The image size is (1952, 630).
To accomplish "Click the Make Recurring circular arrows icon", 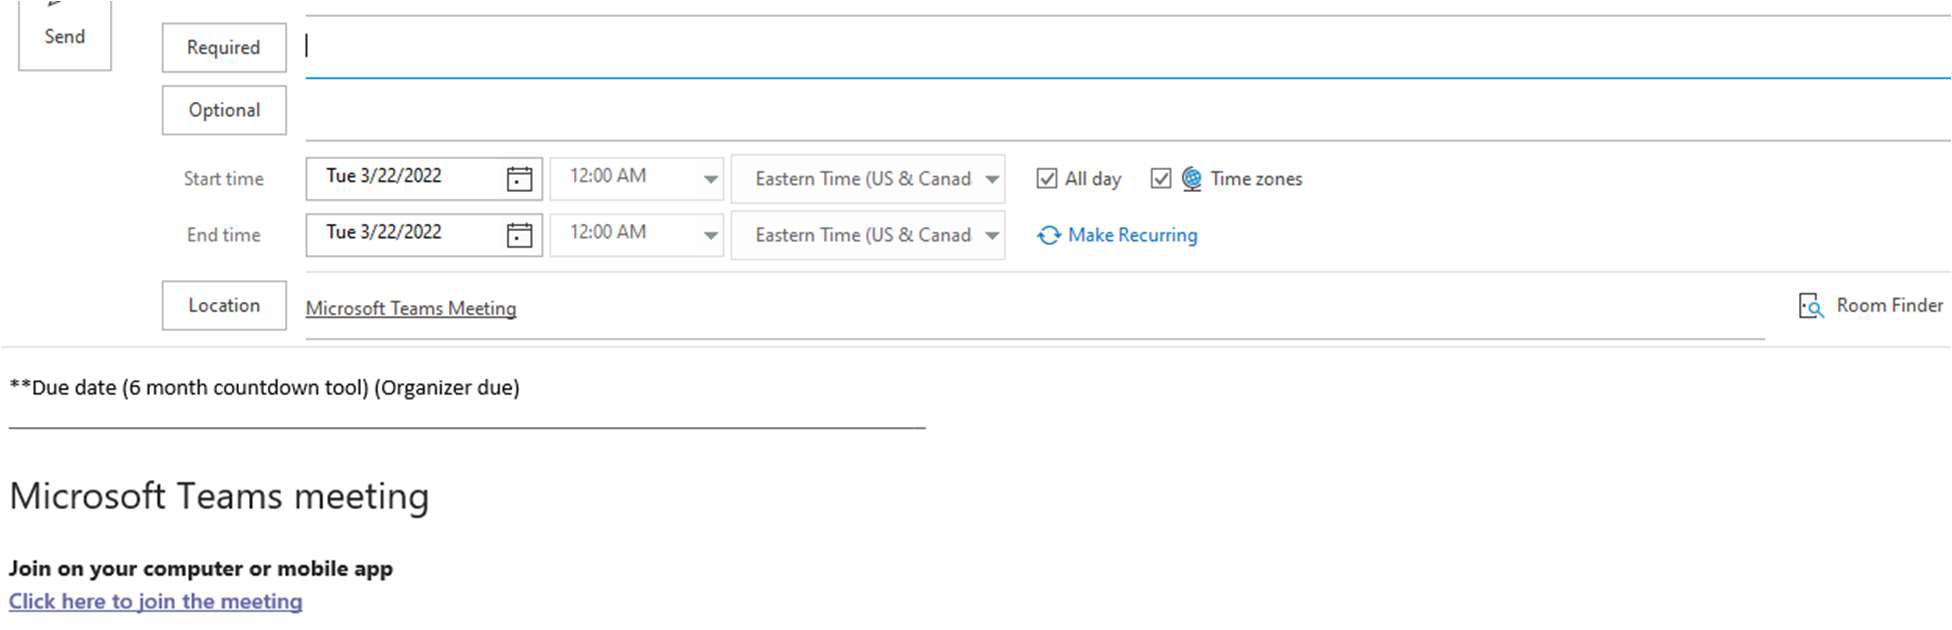I will 1048,235.
